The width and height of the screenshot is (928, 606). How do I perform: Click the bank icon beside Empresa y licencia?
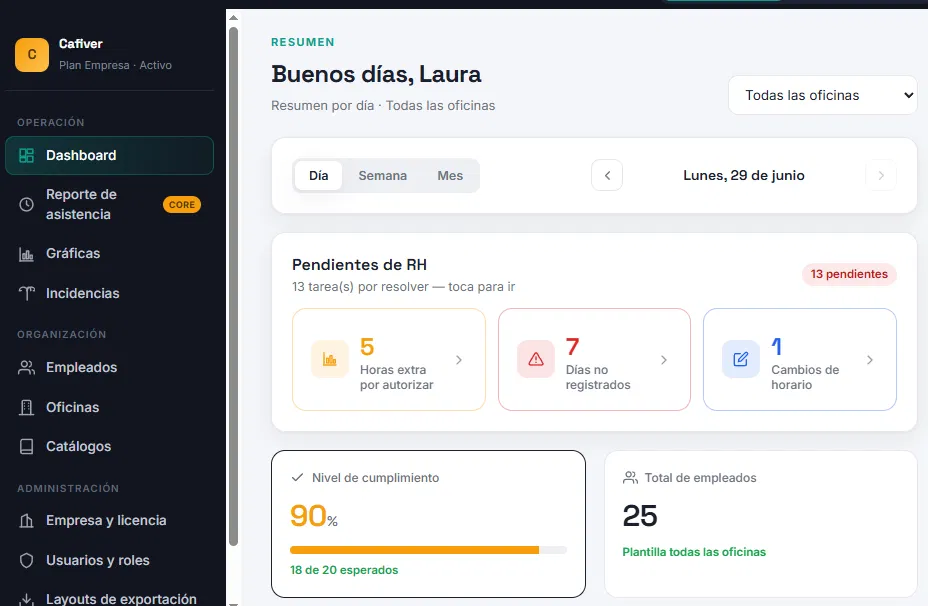(x=27, y=521)
